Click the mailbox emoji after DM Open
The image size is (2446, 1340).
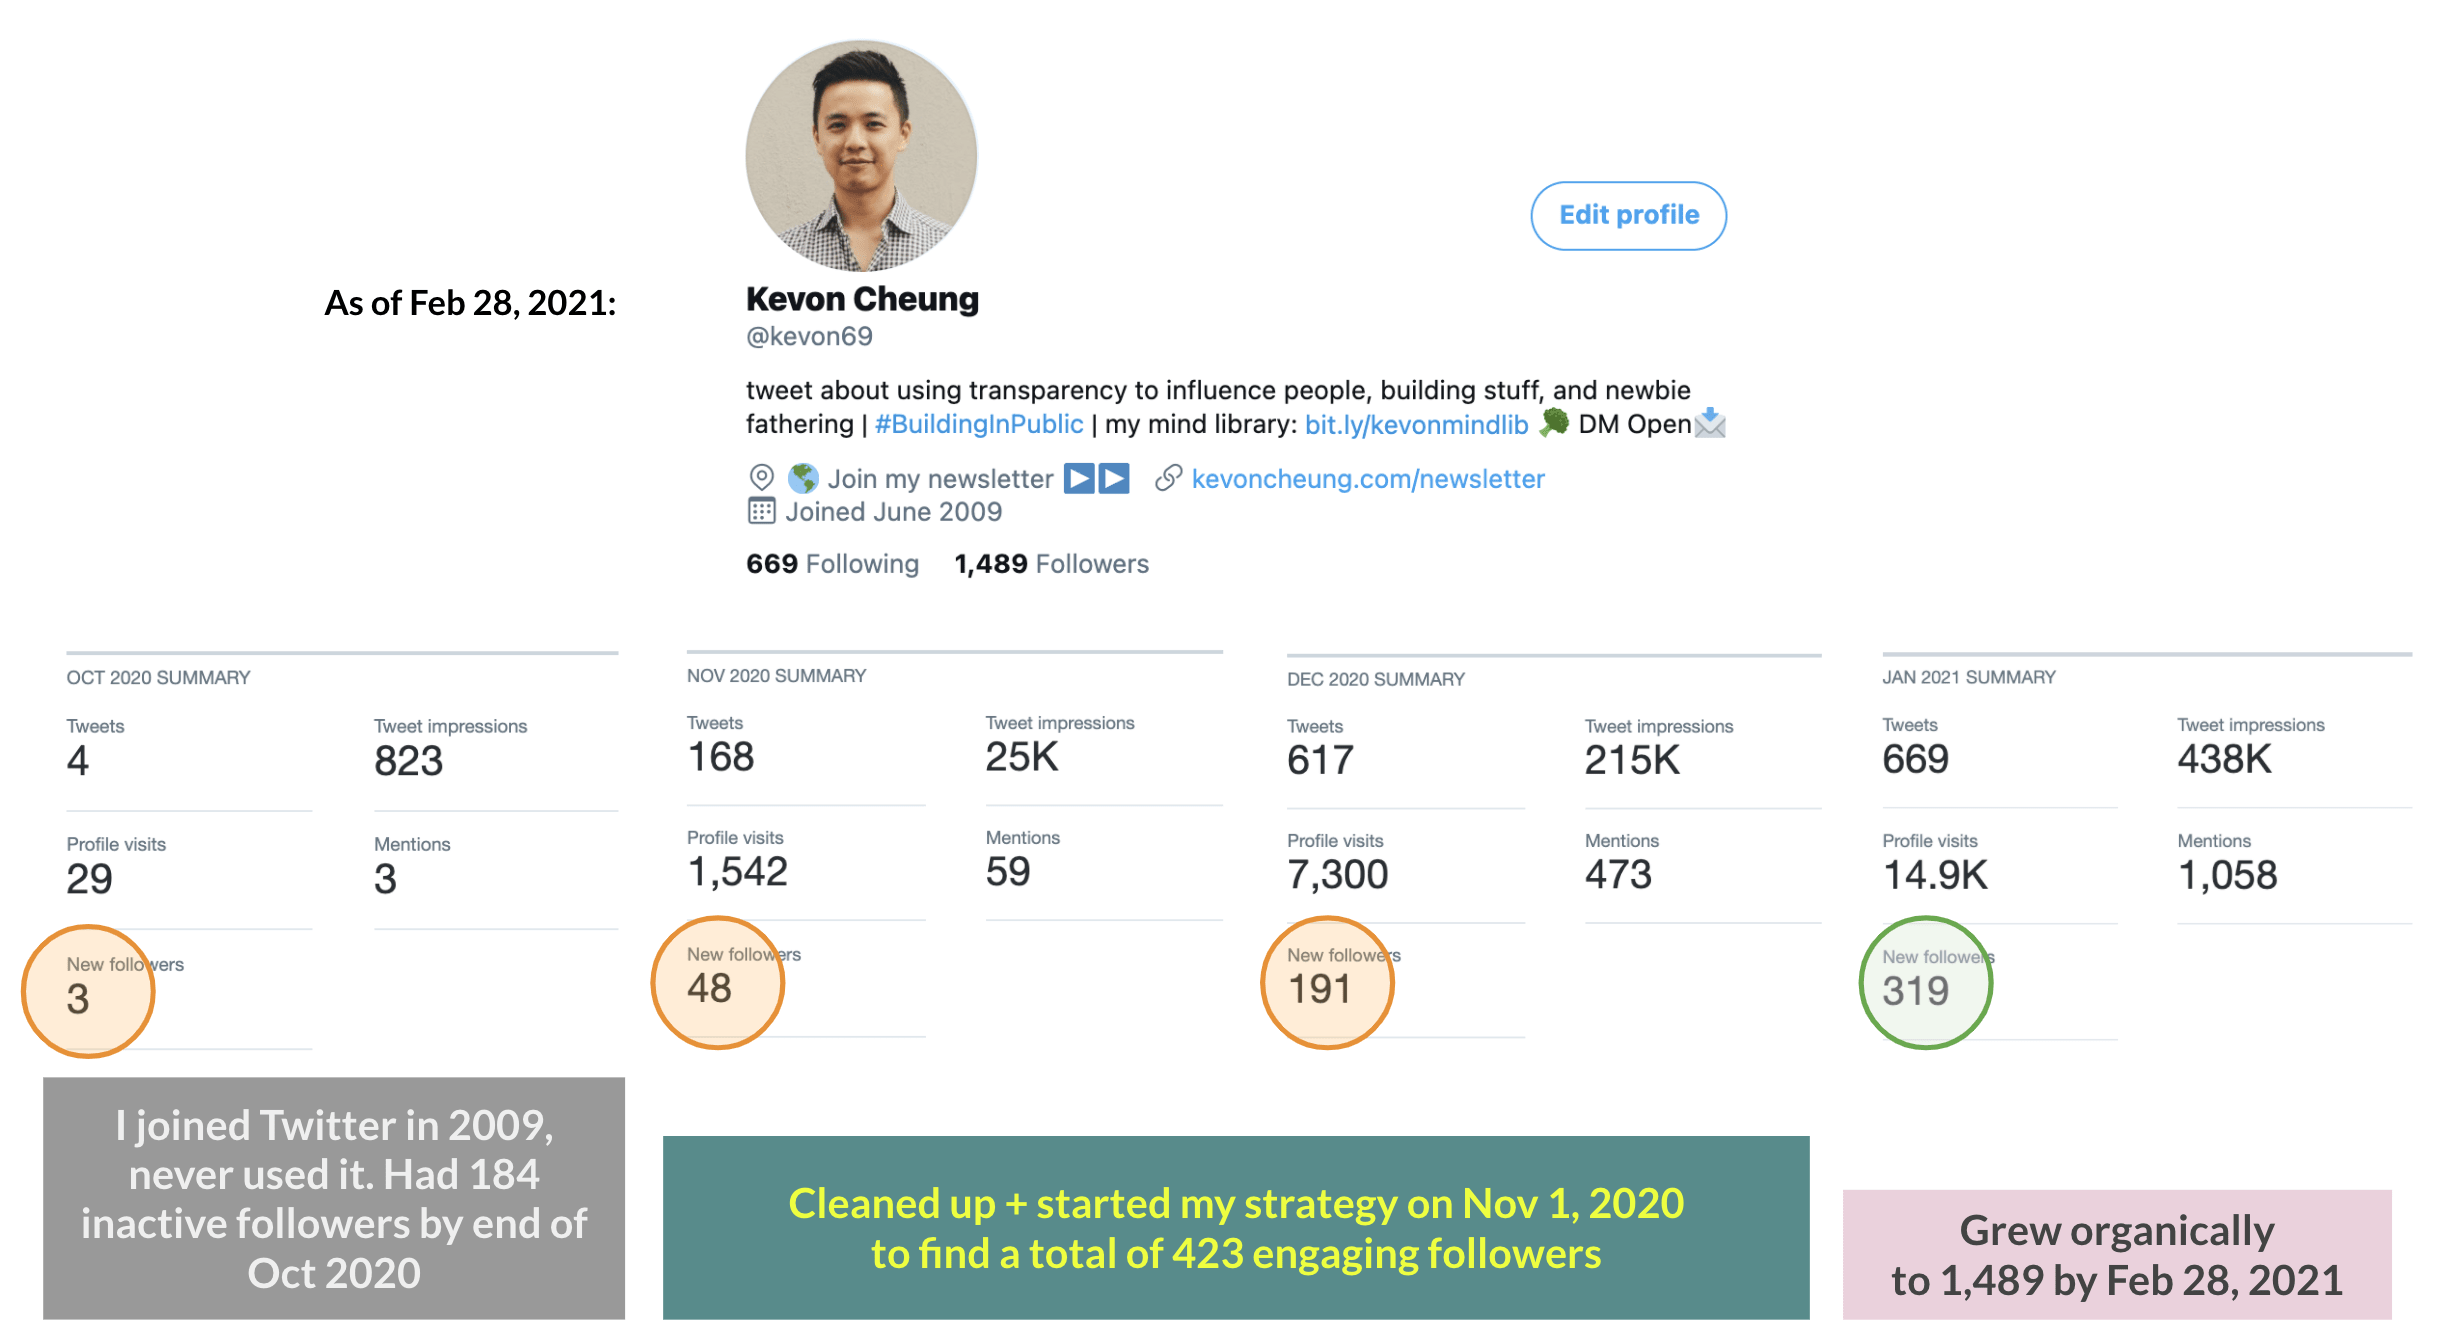[x=1712, y=425]
